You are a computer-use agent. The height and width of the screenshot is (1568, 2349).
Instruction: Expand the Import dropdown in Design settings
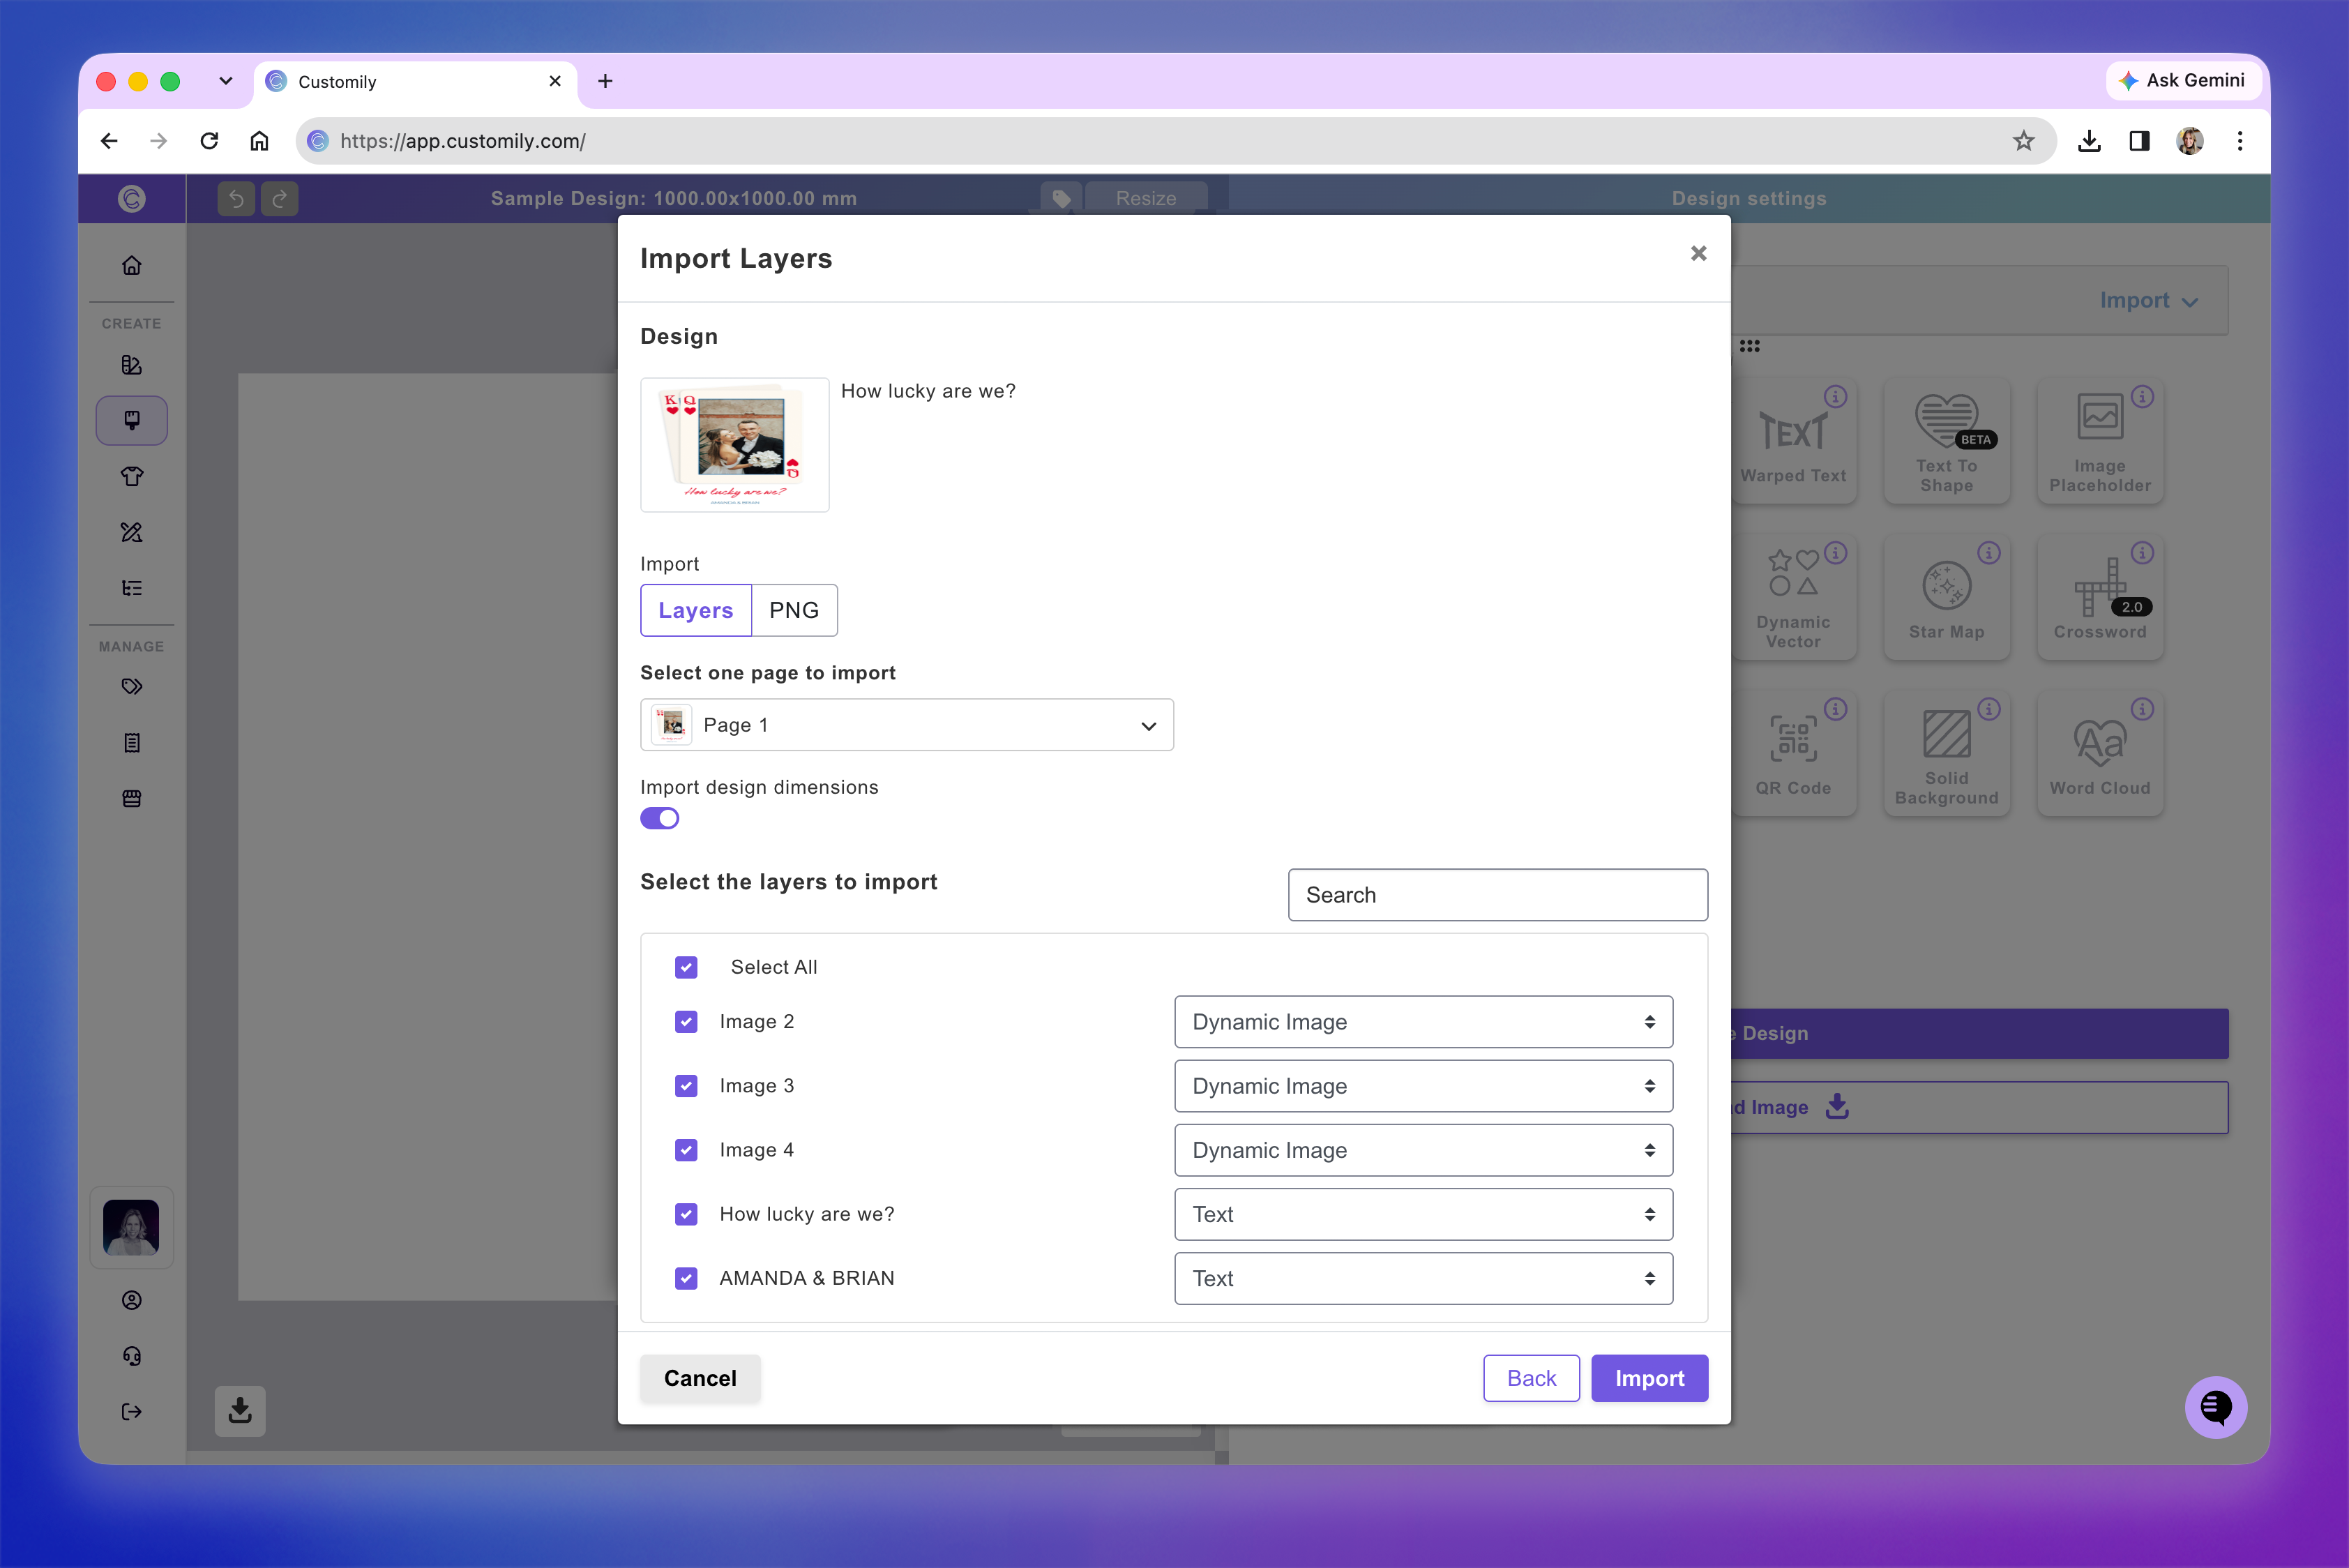tap(2148, 300)
